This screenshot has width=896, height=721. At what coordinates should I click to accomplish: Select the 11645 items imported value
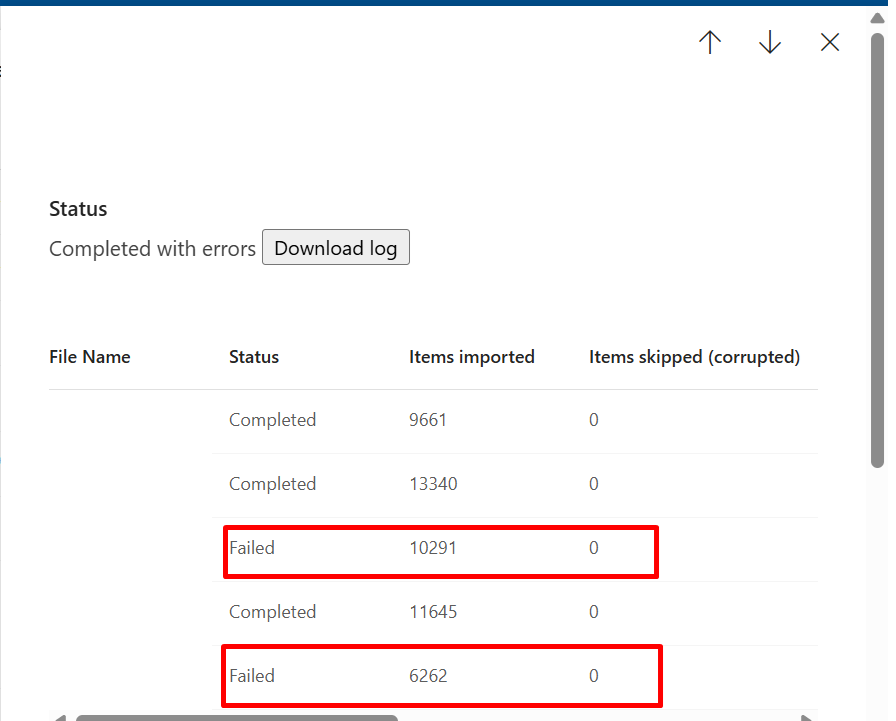pyautogui.click(x=433, y=612)
